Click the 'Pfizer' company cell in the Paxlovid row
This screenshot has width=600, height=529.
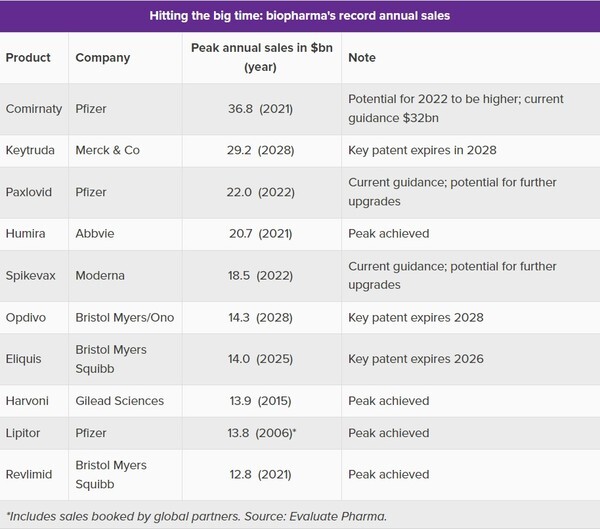pyautogui.click(x=91, y=192)
